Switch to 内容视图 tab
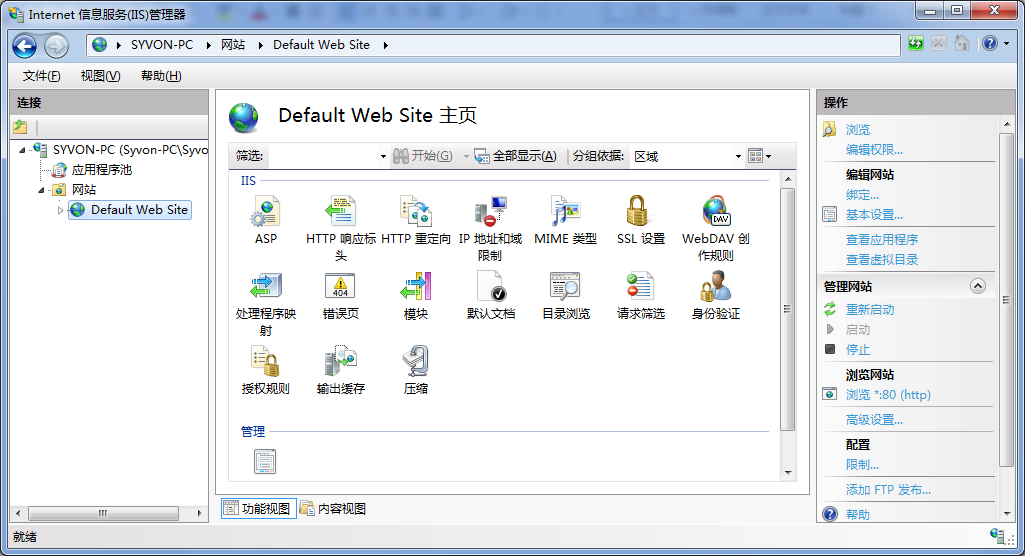1025x556 pixels. (x=333, y=508)
